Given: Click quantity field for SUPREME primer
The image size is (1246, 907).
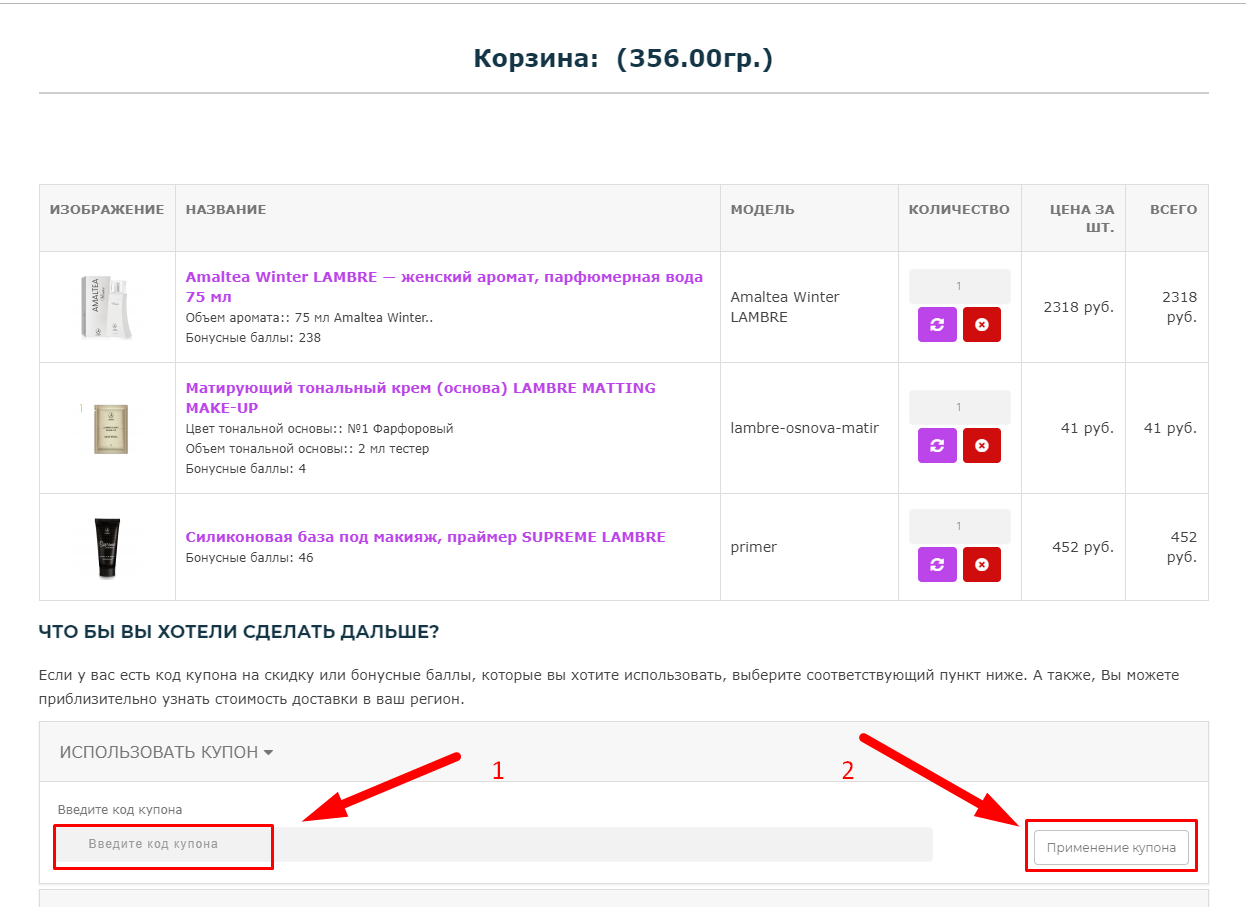Looking at the screenshot, I should click(959, 526).
